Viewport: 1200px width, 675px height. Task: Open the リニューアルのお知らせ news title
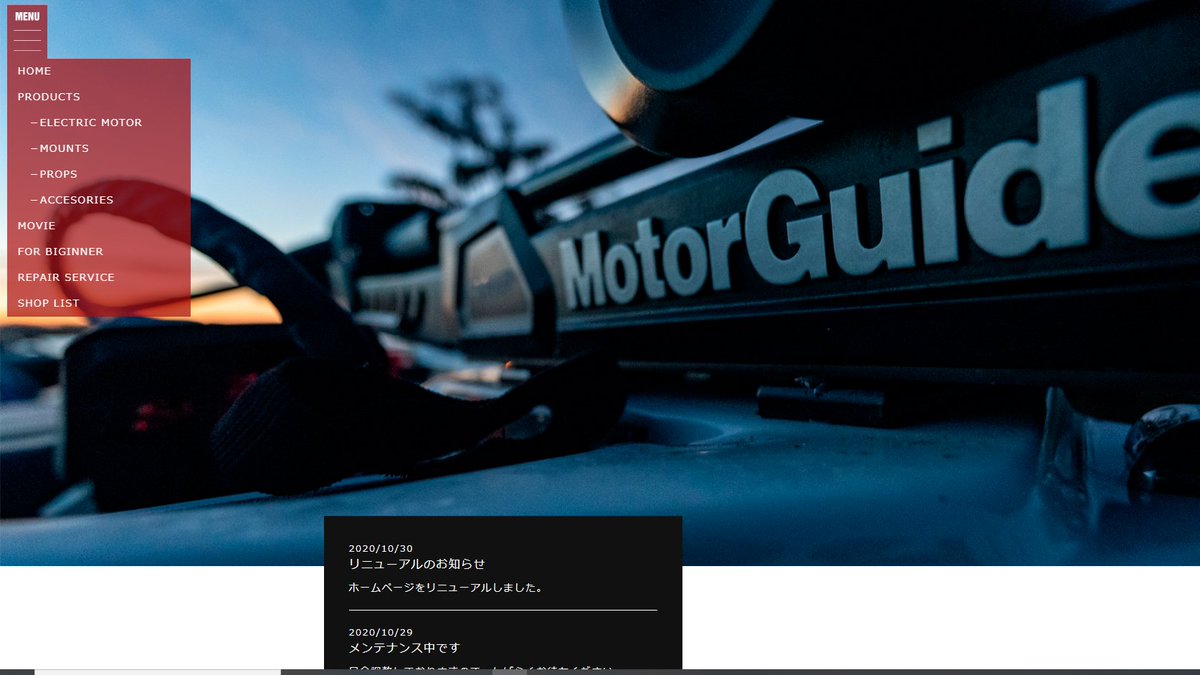[x=417, y=564]
